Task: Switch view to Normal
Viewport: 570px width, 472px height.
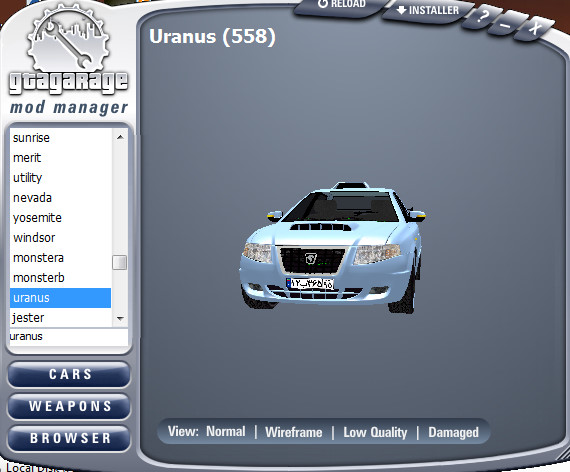Action: point(226,432)
